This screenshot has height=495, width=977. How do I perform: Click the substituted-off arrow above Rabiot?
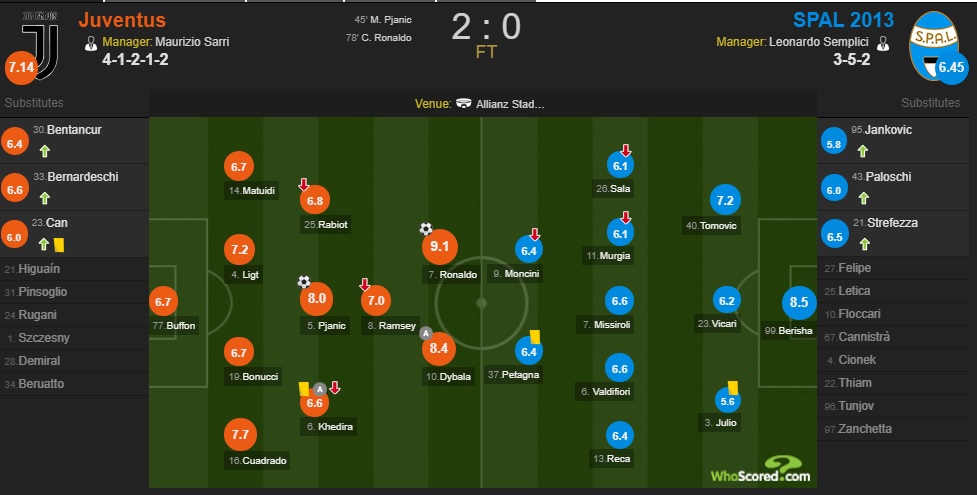coord(303,185)
